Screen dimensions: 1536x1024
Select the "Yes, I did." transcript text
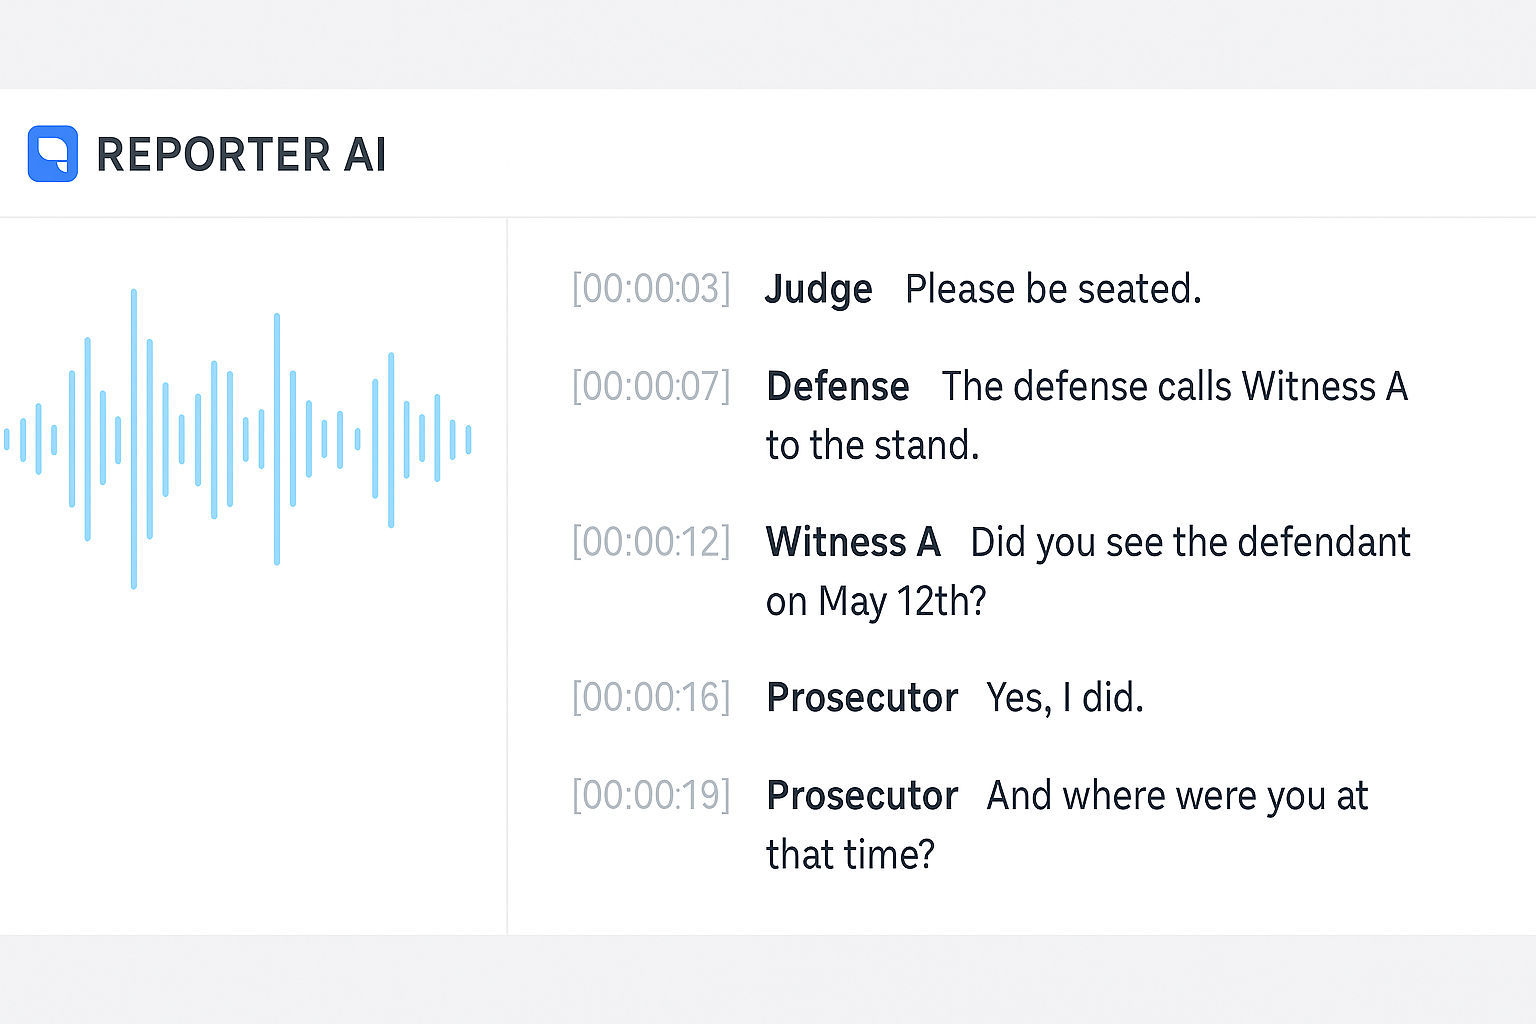tap(1065, 697)
